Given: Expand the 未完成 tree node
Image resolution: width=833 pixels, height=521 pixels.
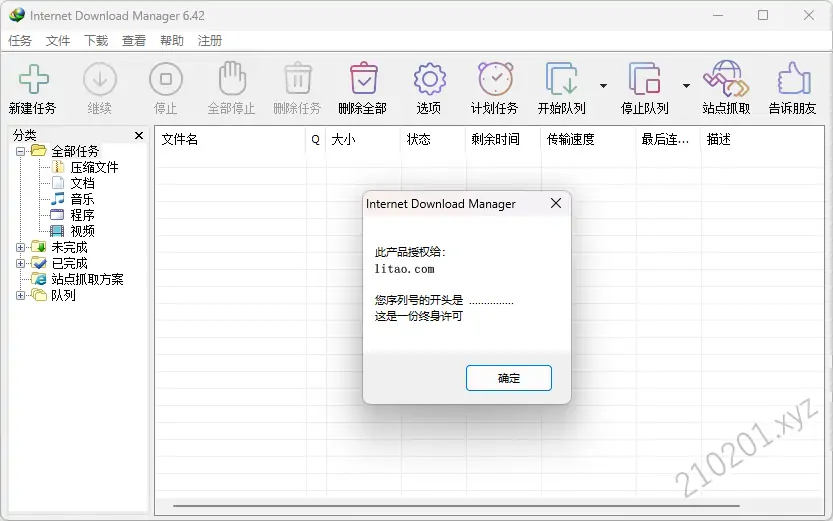Looking at the screenshot, I should point(20,247).
